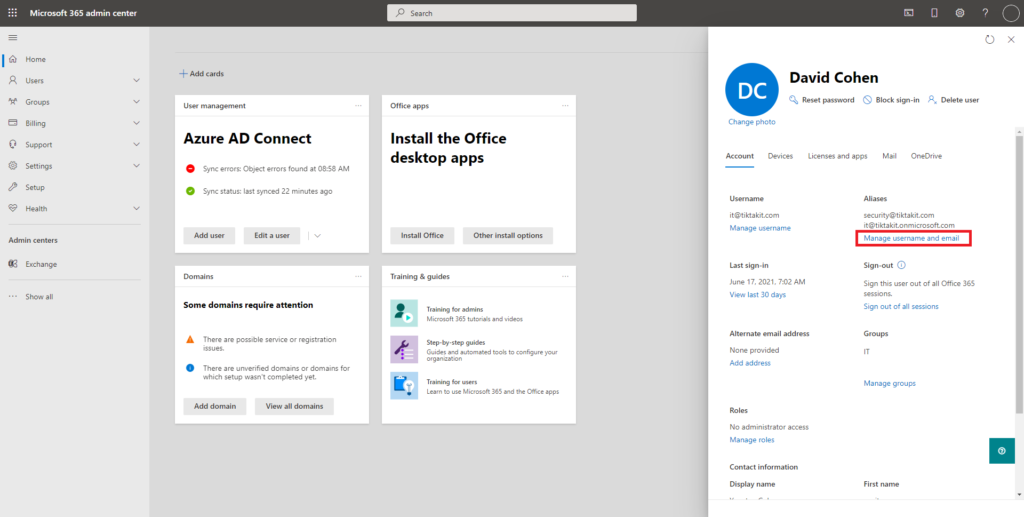The width and height of the screenshot is (1024, 517).
Task: Open Health in the navigation pane
Action: pos(36,208)
